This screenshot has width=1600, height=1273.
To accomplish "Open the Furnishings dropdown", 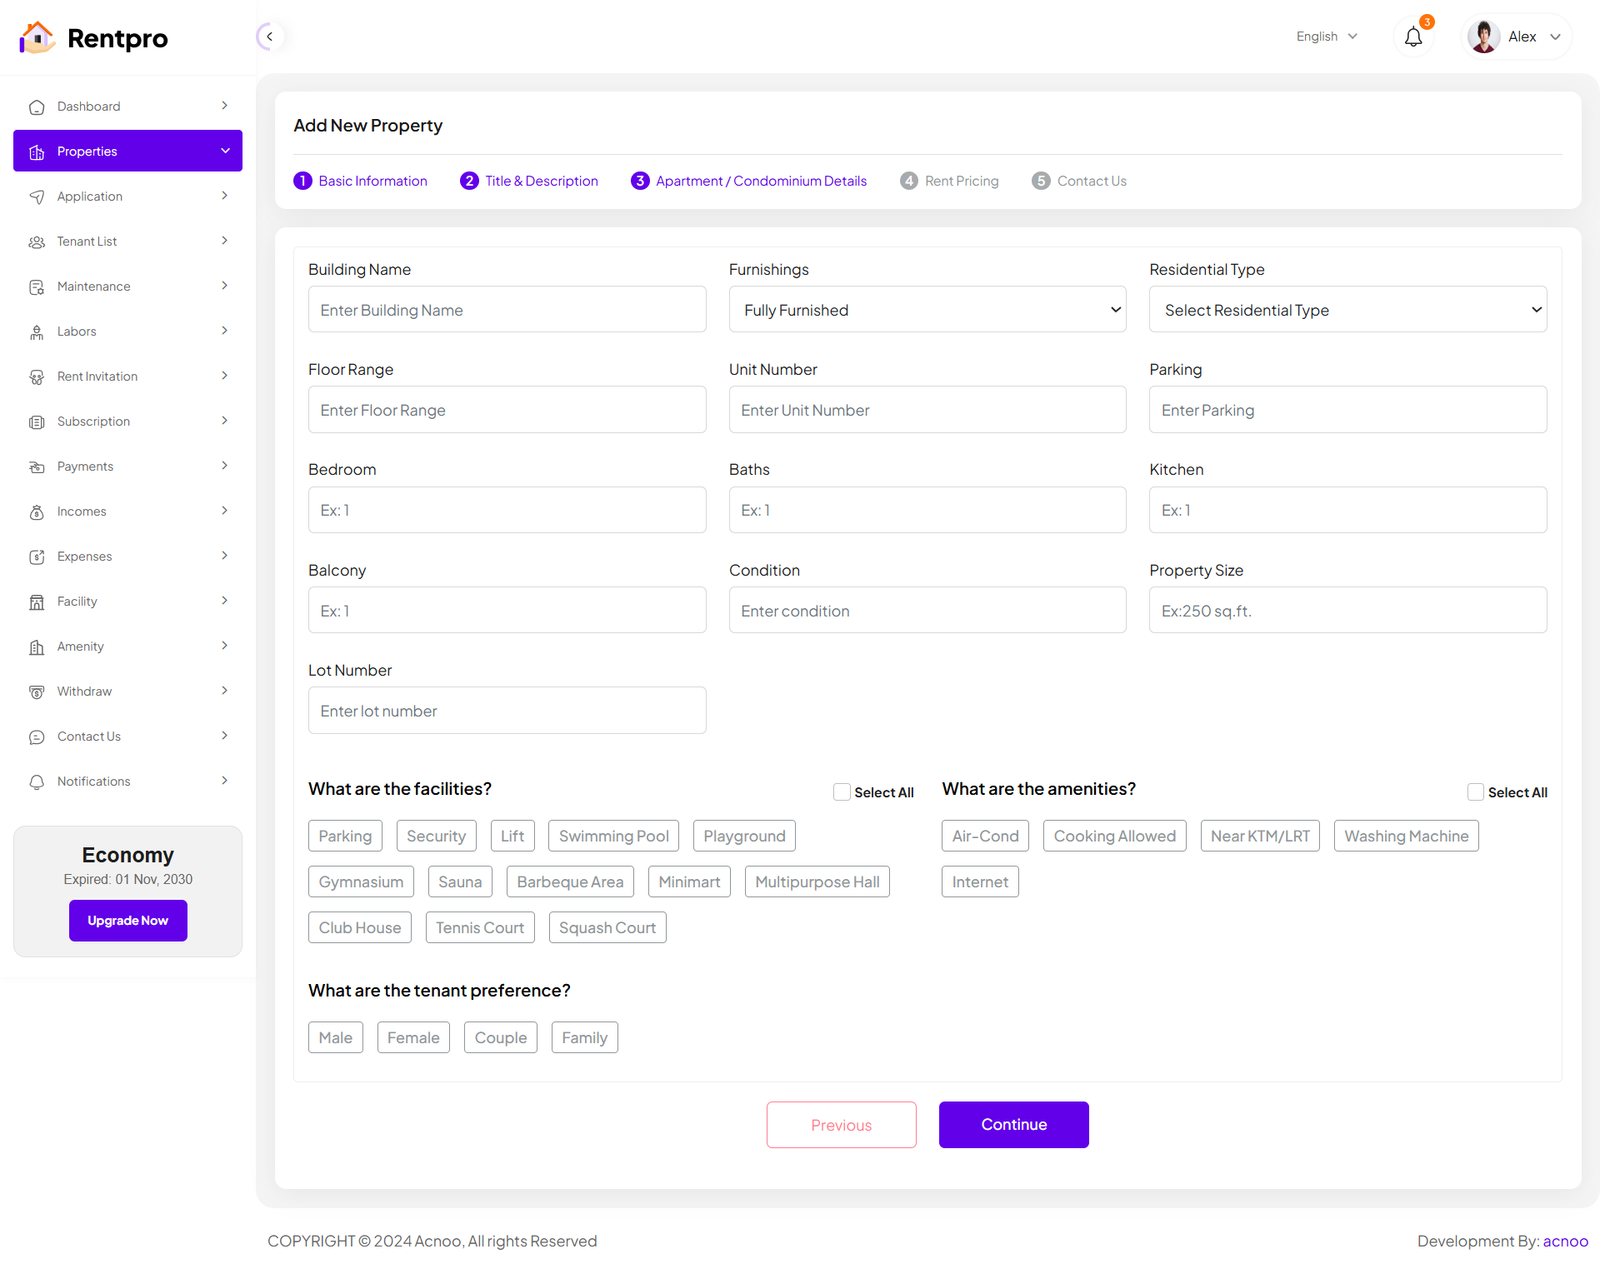I will pyautogui.click(x=927, y=310).
